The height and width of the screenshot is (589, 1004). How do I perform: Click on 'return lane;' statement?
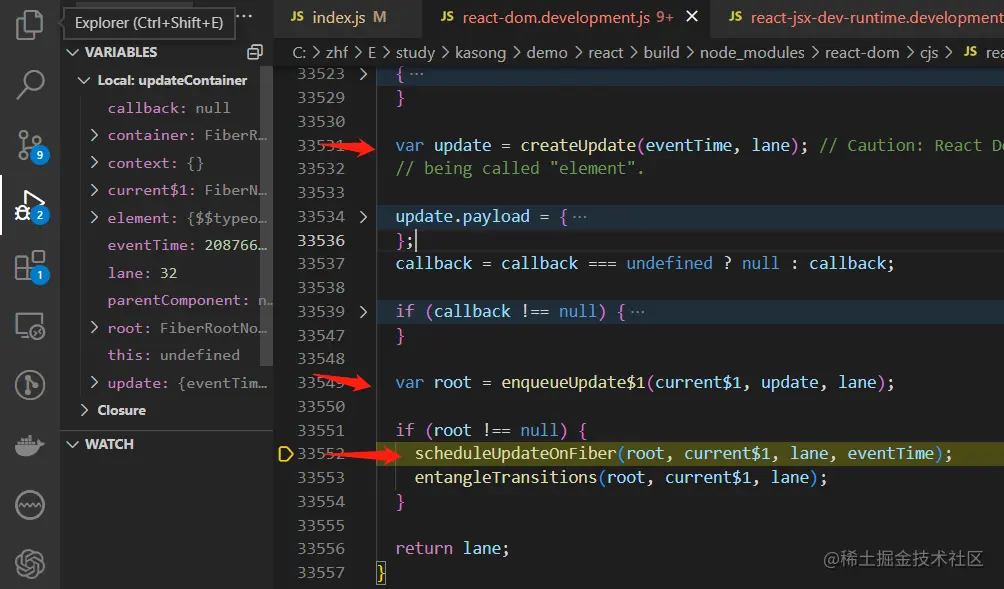[x=452, y=549]
